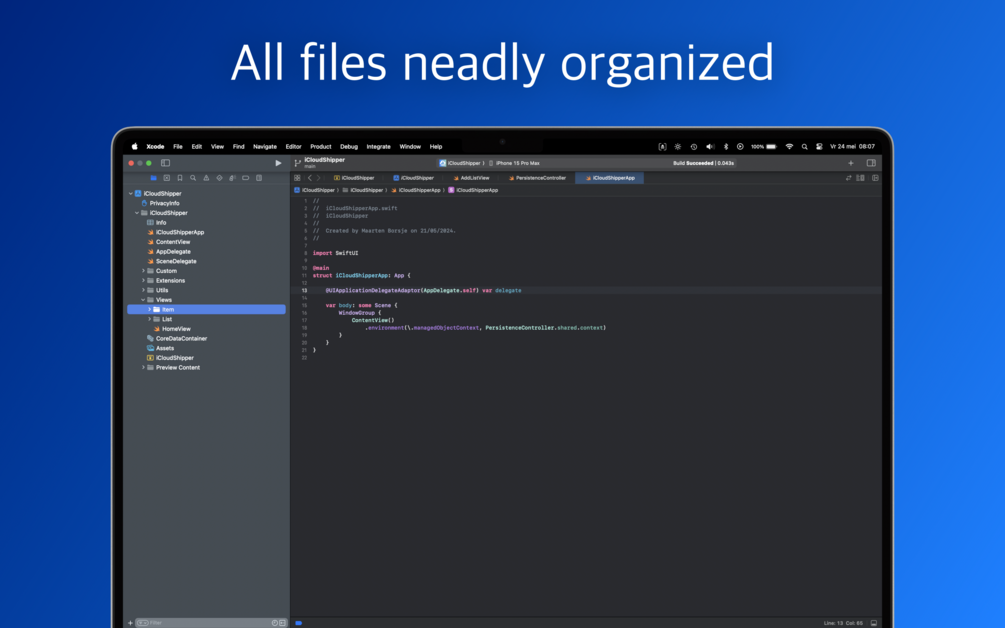
Task: Collapse the Views folder
Action: click(144, 300)
